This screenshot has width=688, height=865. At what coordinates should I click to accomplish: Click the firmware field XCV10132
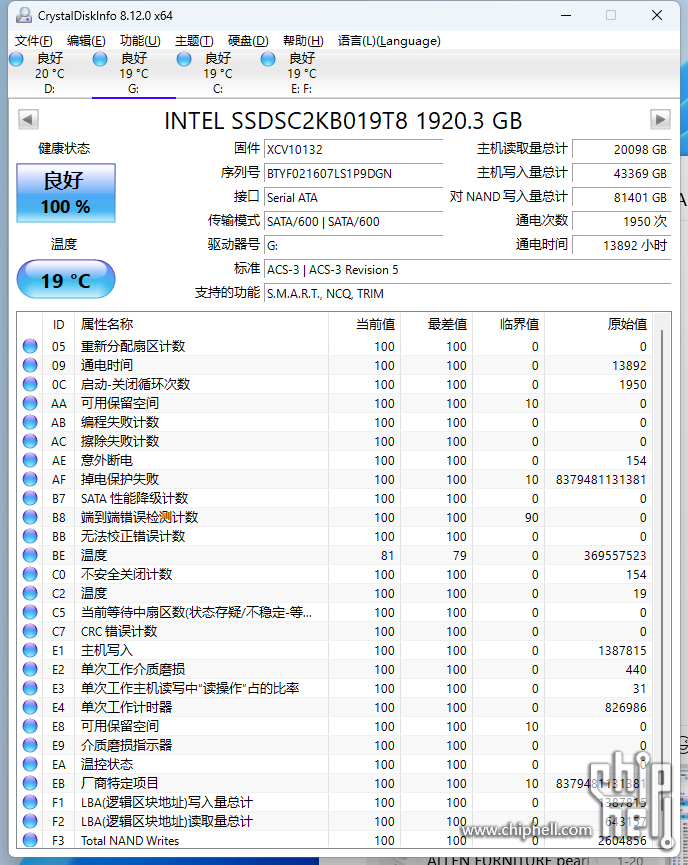pyautogui.click(x=353, y=149)
